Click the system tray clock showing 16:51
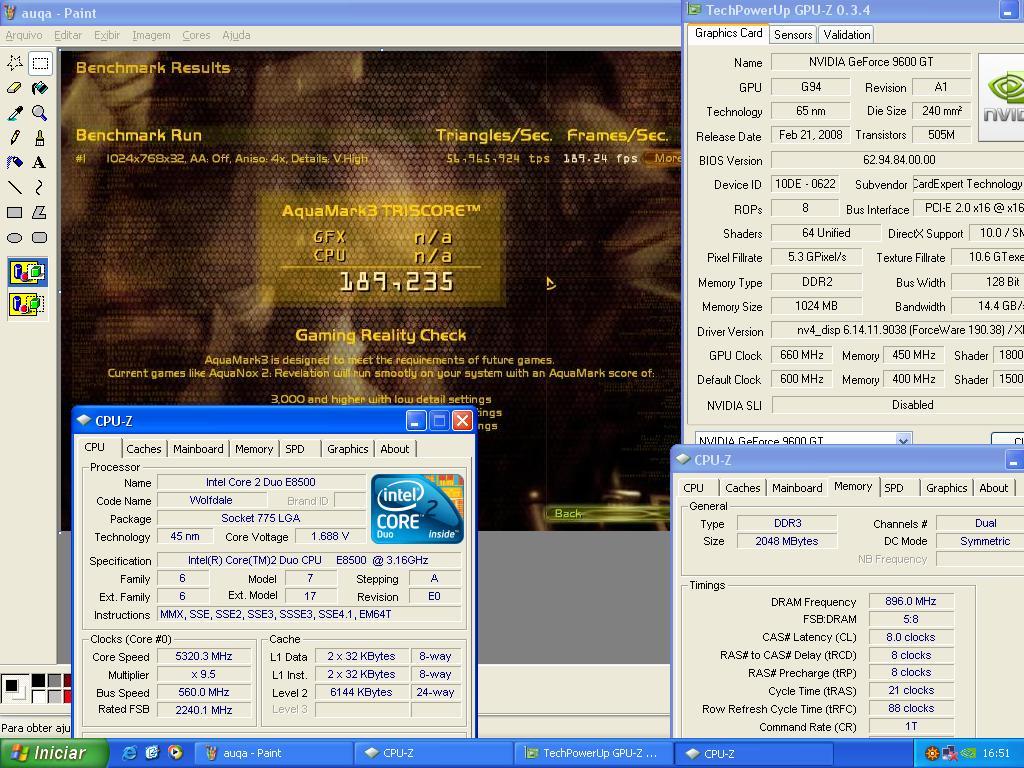The width and height of the screenshot is (1024, 768). [x=995, y=753]
